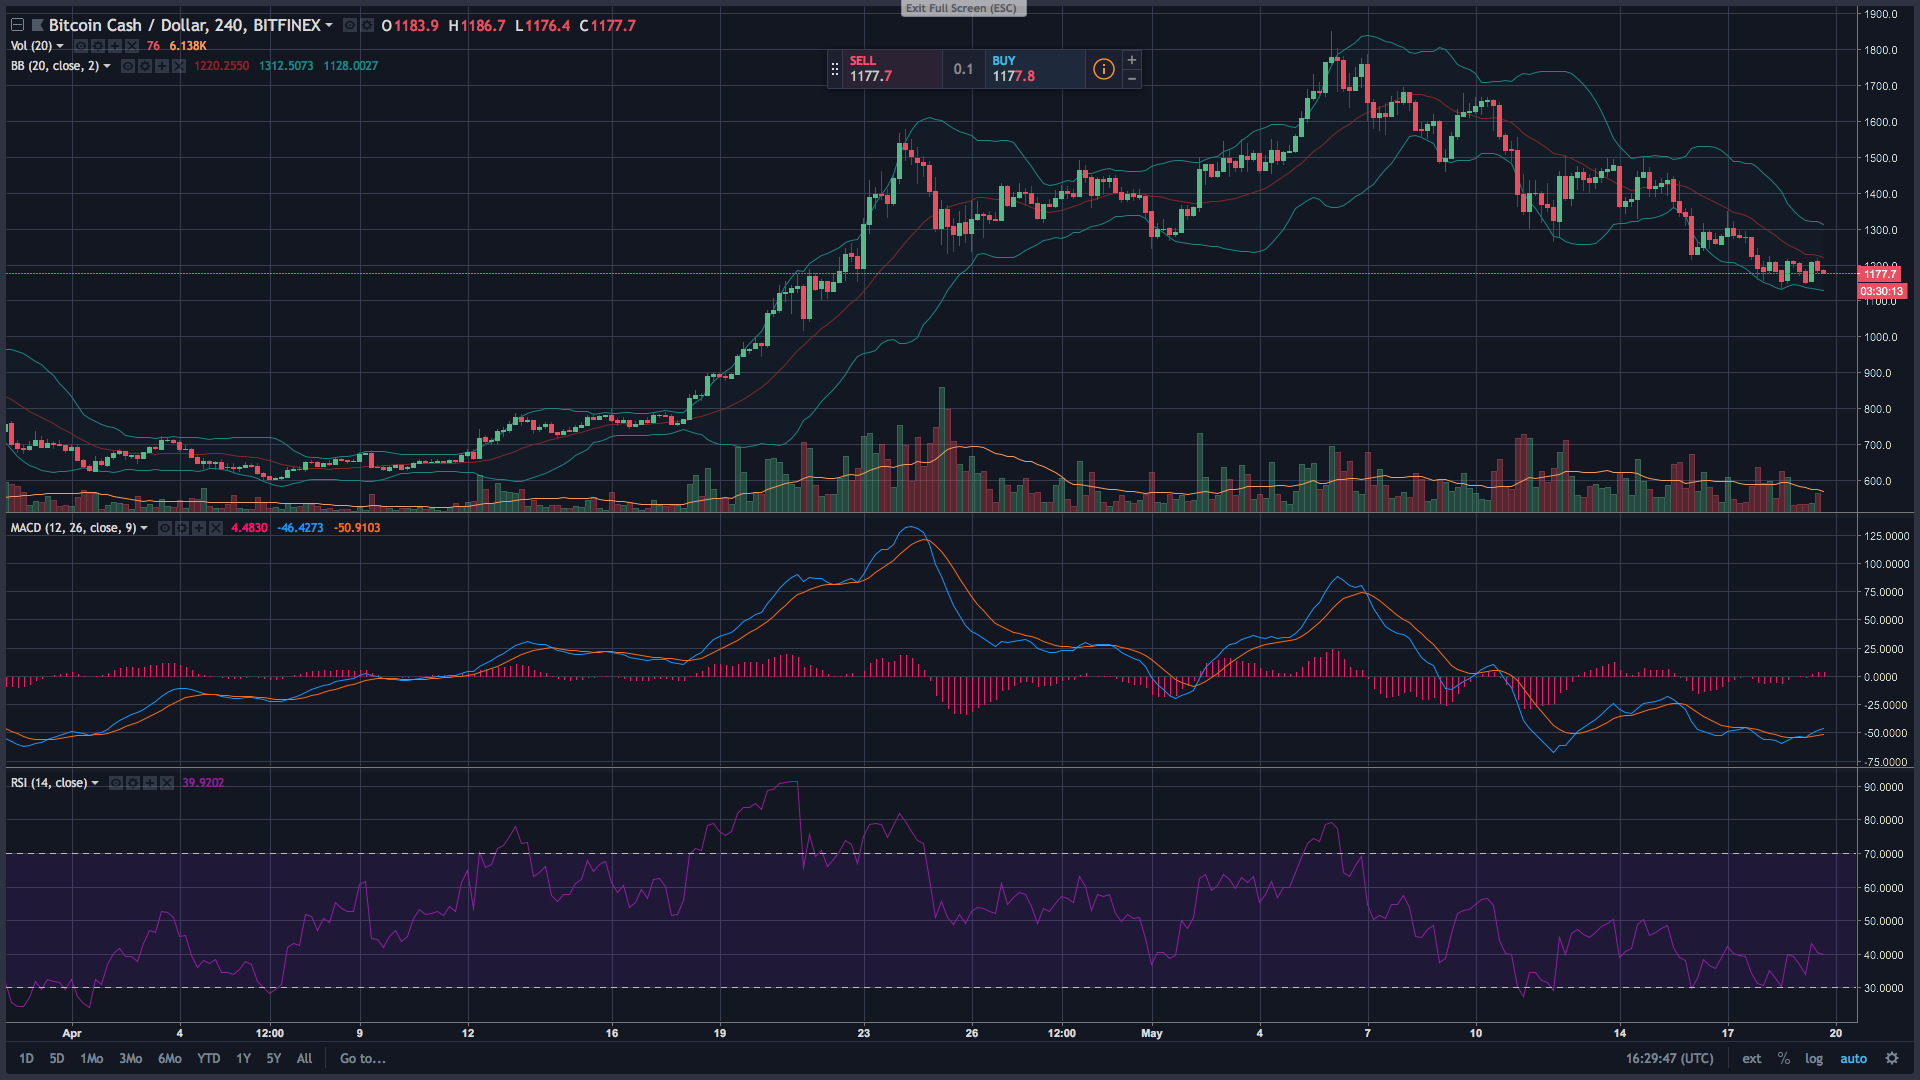The height and width of the screenshot is (1080, 1920).
Task: Expand the Vol (20) indicator dropdown
Action: tap(60, 46)
